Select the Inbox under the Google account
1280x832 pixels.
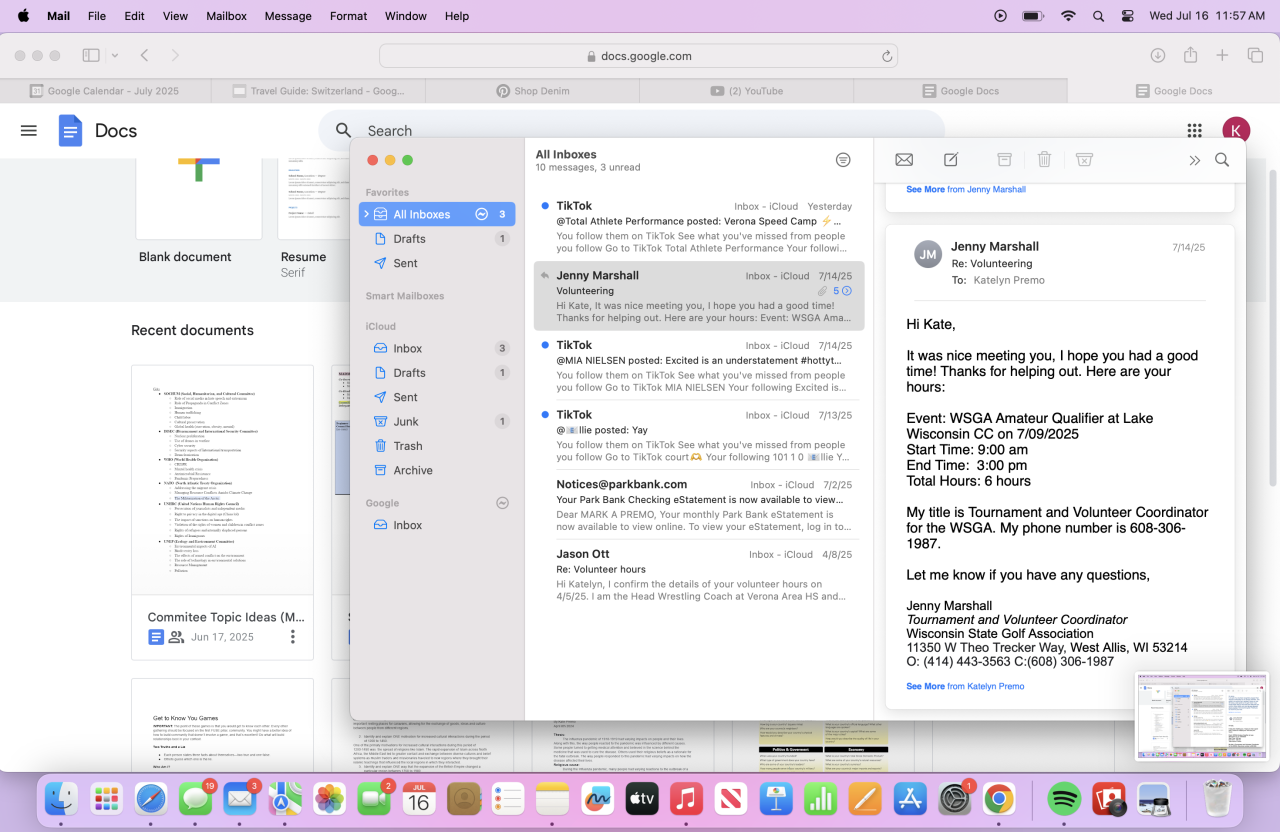437,525
